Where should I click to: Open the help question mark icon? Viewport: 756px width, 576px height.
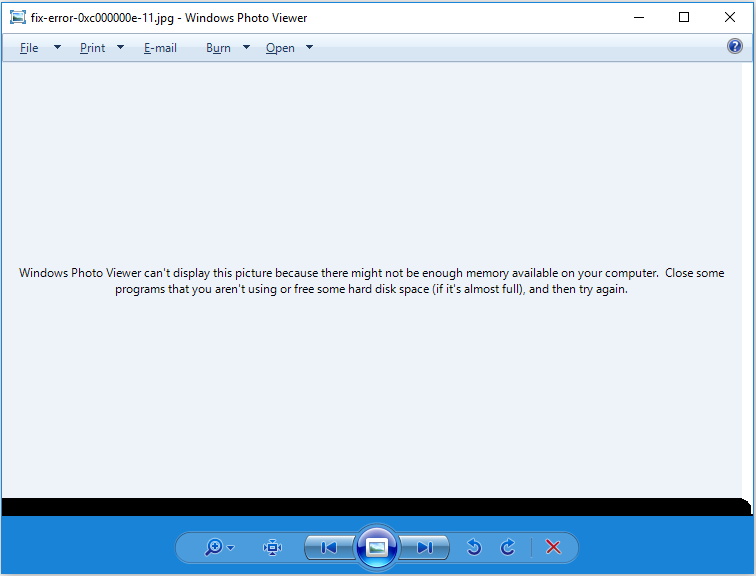click(734, 46)
